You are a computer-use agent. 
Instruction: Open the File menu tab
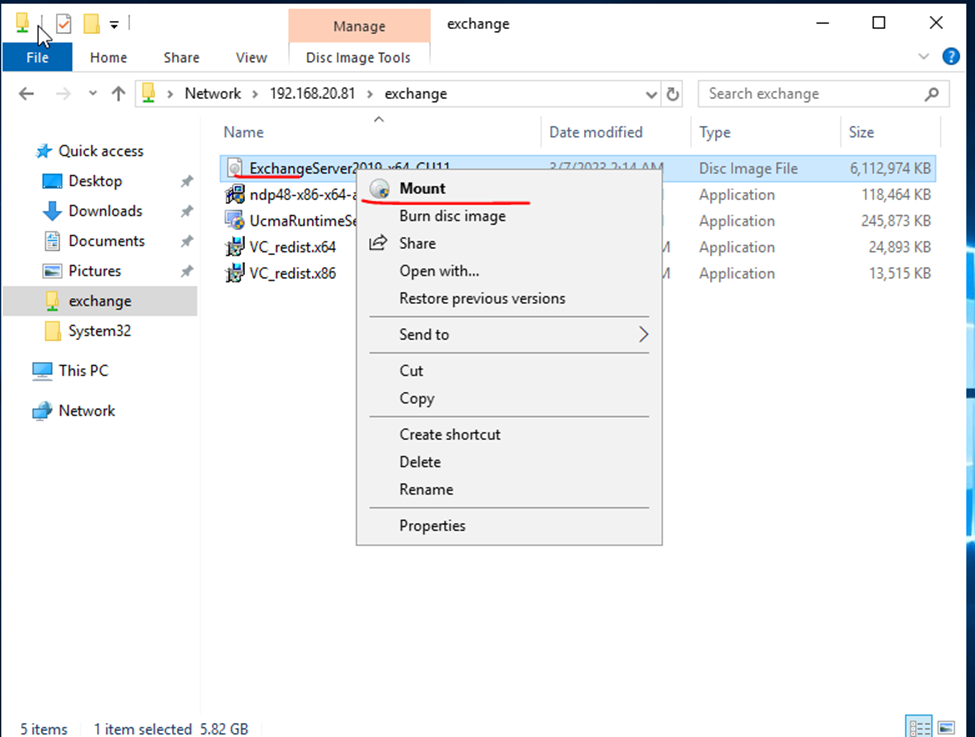point(37,58)
